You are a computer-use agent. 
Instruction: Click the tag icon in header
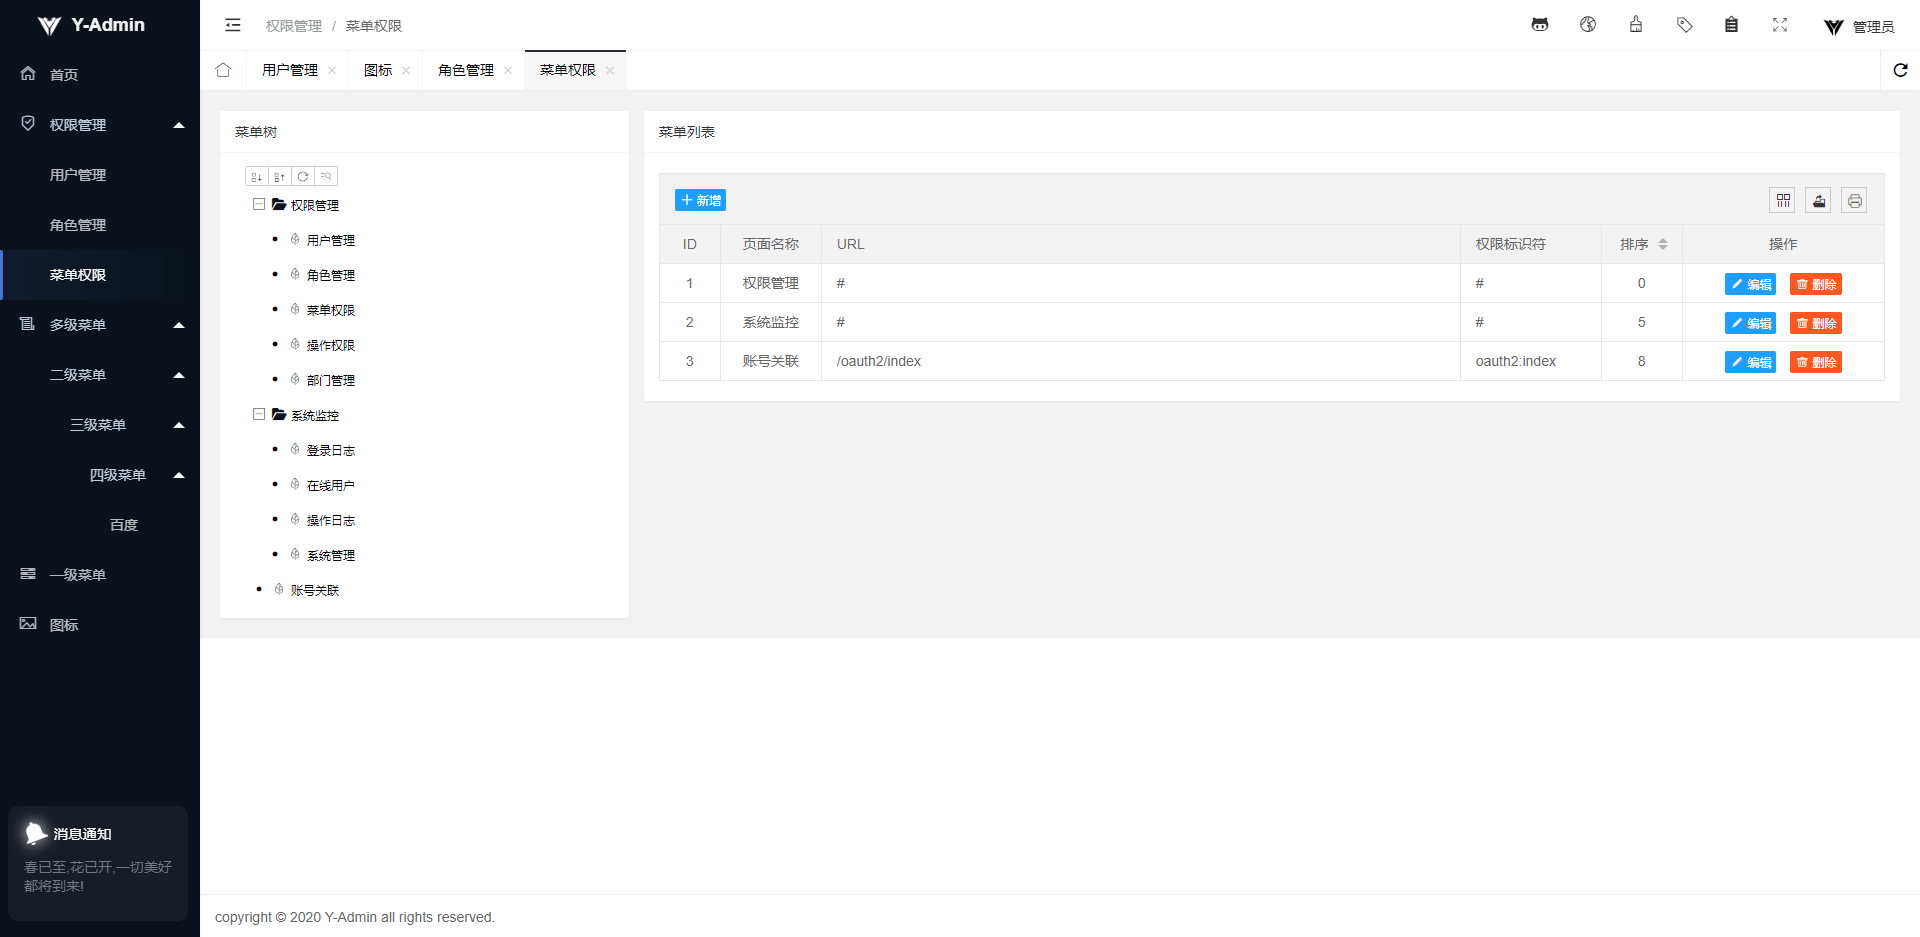(1684, 25)
